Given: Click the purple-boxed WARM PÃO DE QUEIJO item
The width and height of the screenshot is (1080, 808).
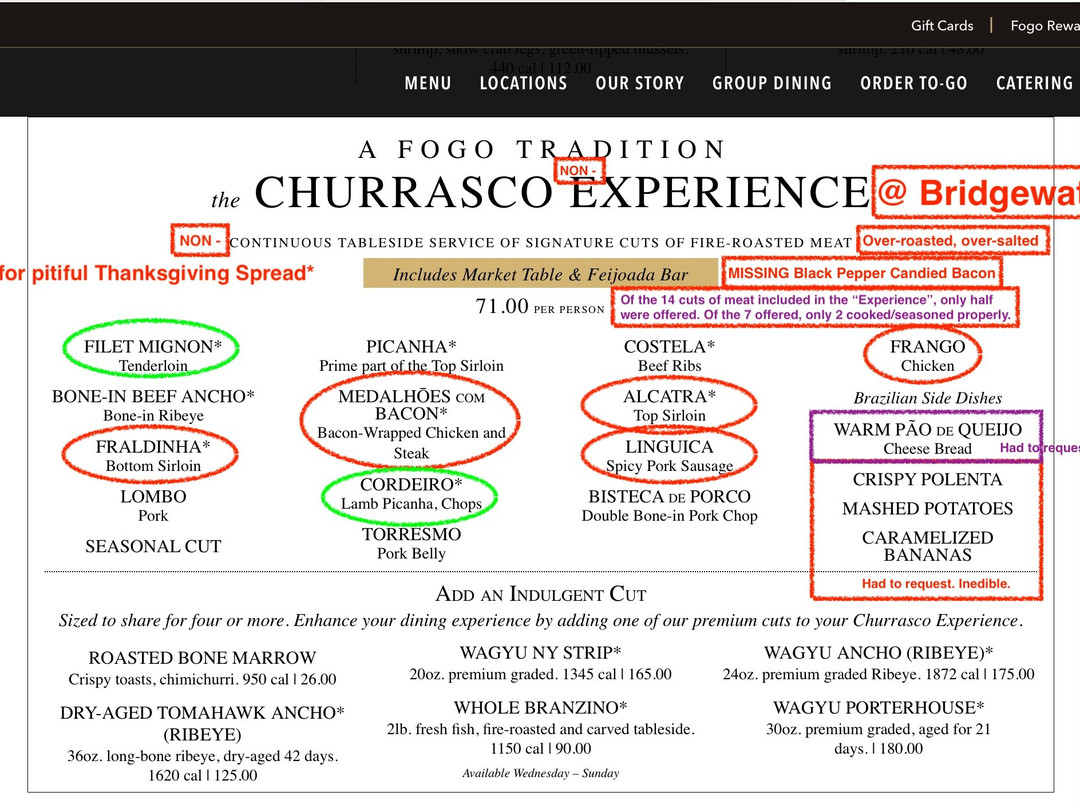Looking at the screenshot, I should 926,438.
